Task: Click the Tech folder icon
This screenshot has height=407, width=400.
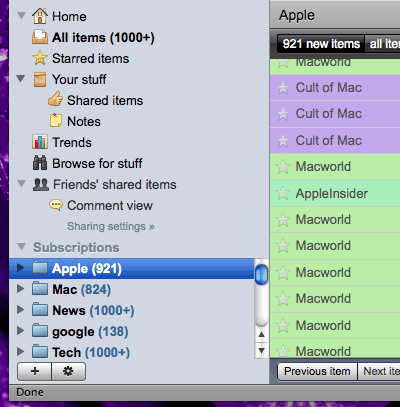Action: coord(40,351)
